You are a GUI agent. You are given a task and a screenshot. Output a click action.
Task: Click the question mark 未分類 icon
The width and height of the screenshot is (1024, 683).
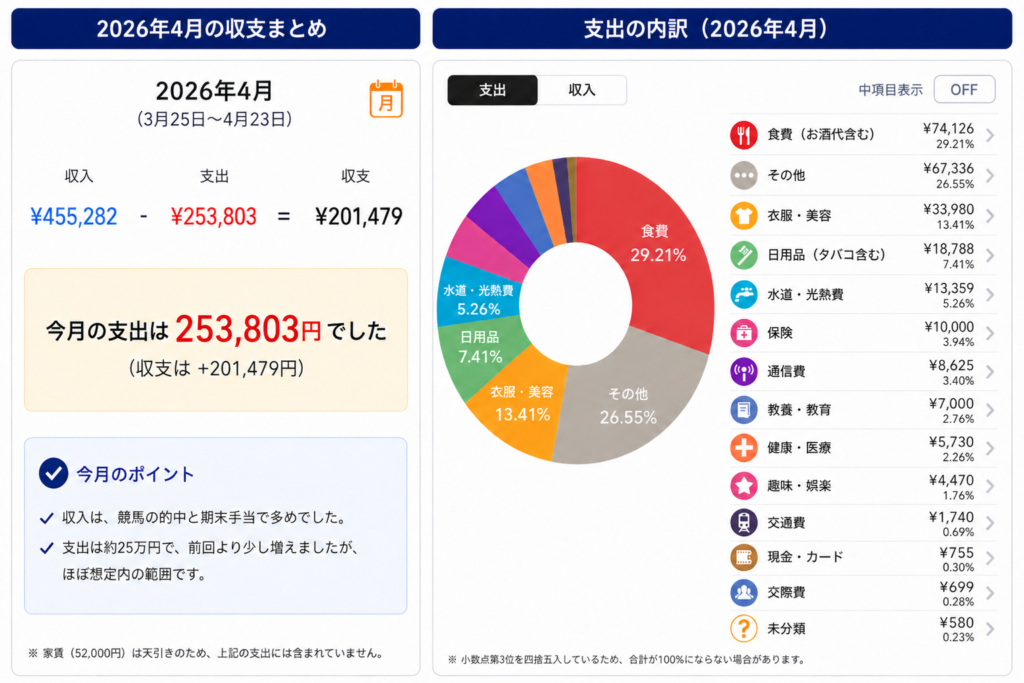(743, 628)
